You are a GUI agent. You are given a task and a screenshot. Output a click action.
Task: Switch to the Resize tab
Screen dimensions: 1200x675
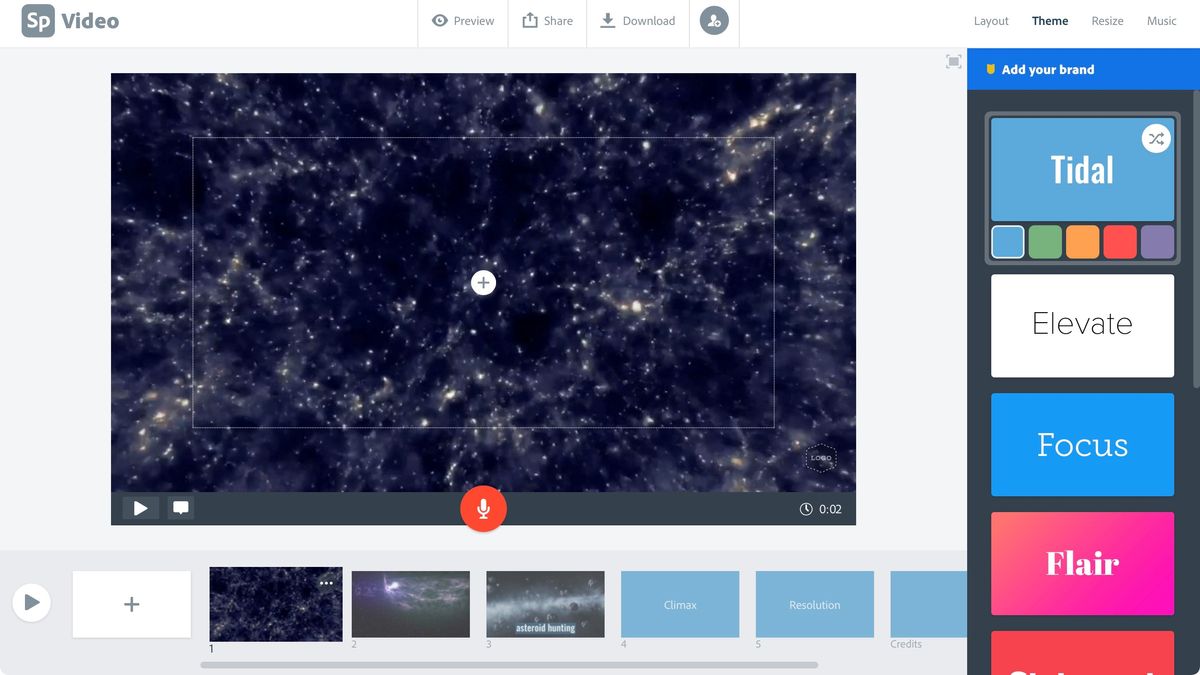coord(1107,20)
